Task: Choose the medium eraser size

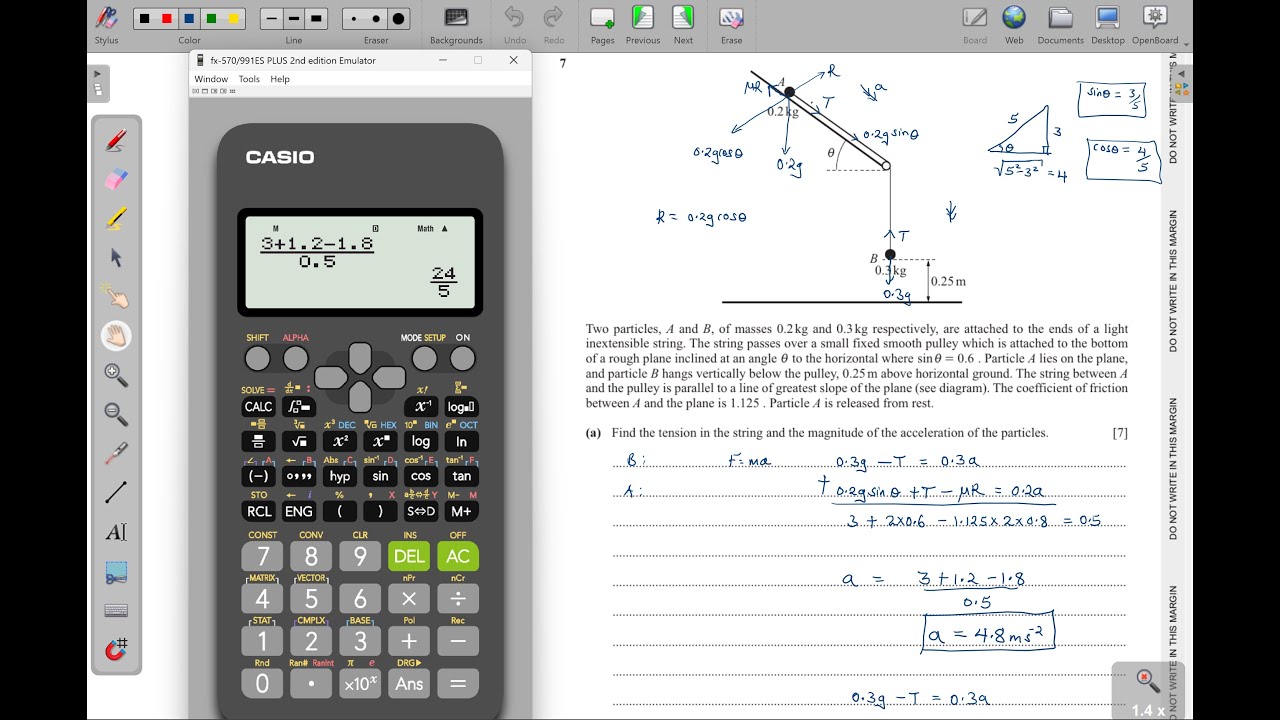Action: click(x=376, y=19)
